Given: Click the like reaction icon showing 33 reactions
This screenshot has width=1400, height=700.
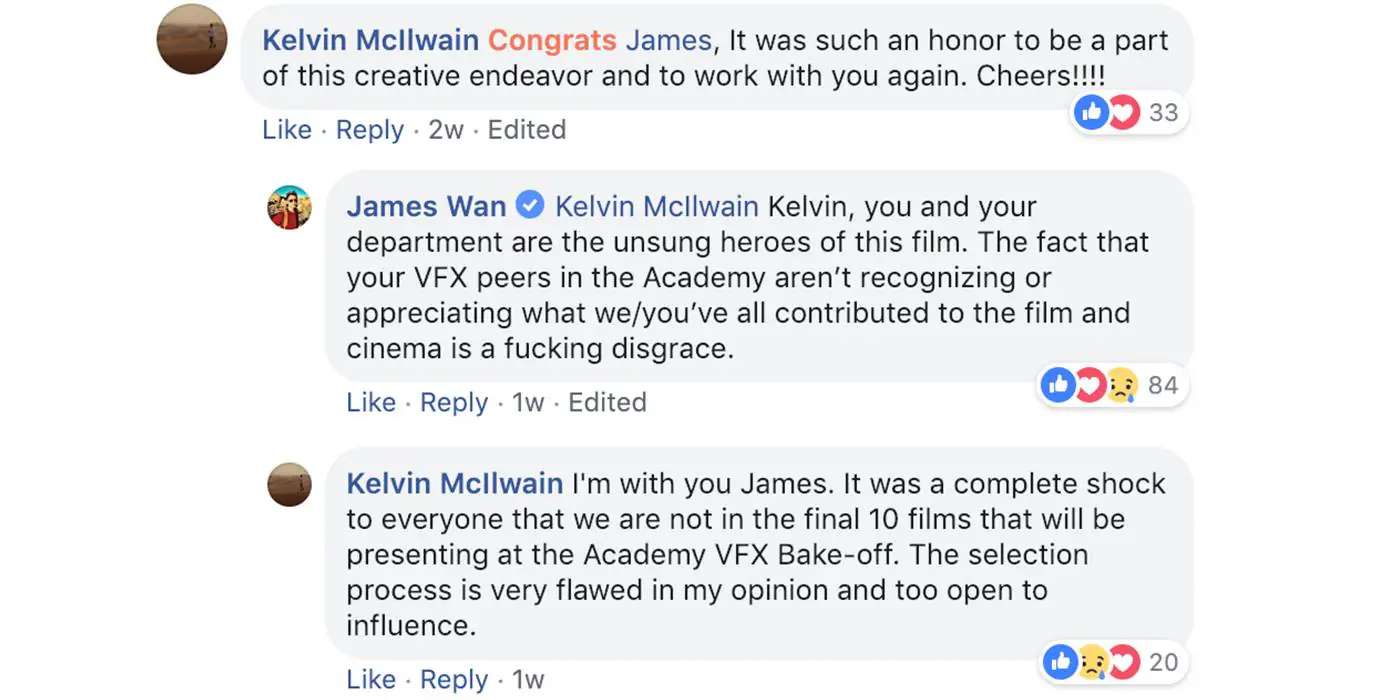Looking at the screenshot, I should 1091,113.
